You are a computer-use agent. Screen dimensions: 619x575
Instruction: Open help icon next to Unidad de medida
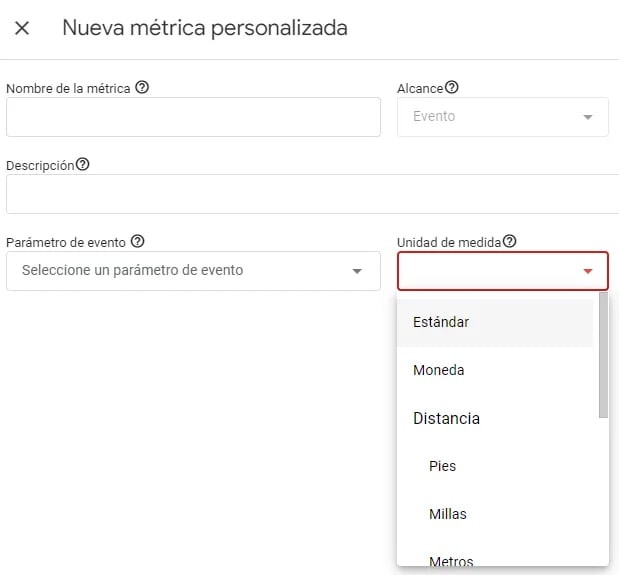[x=509, y=241]
